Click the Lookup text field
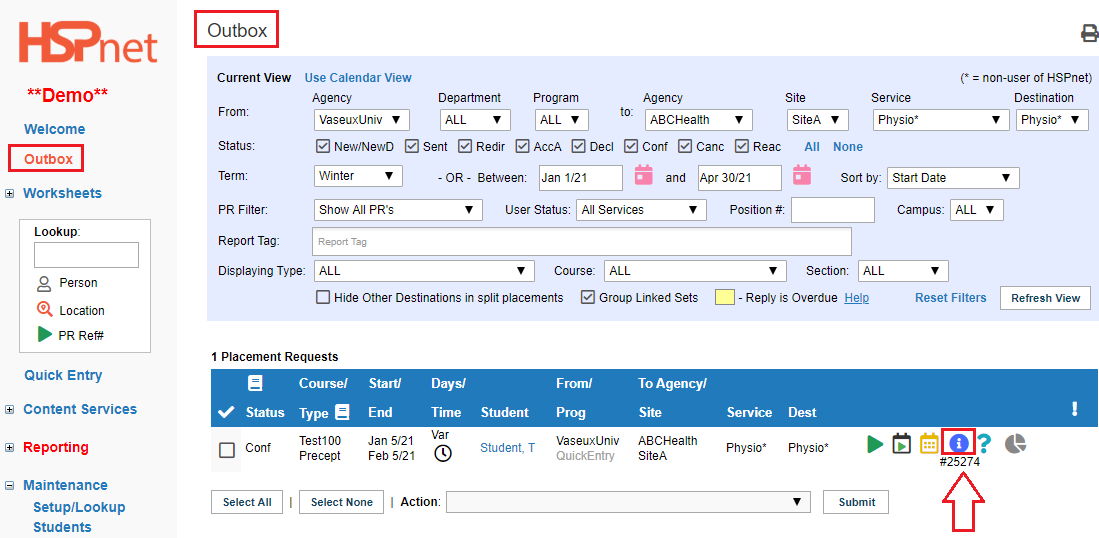Image resolution: width=1099 pixels, height=538 pixels. [x=86, y=255]
